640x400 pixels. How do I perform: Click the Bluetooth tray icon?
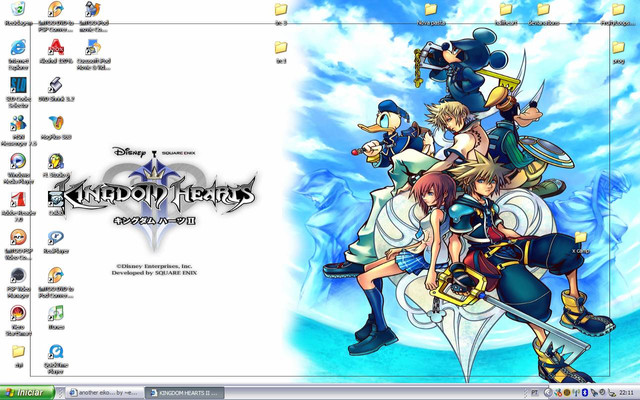click(585, 393)
